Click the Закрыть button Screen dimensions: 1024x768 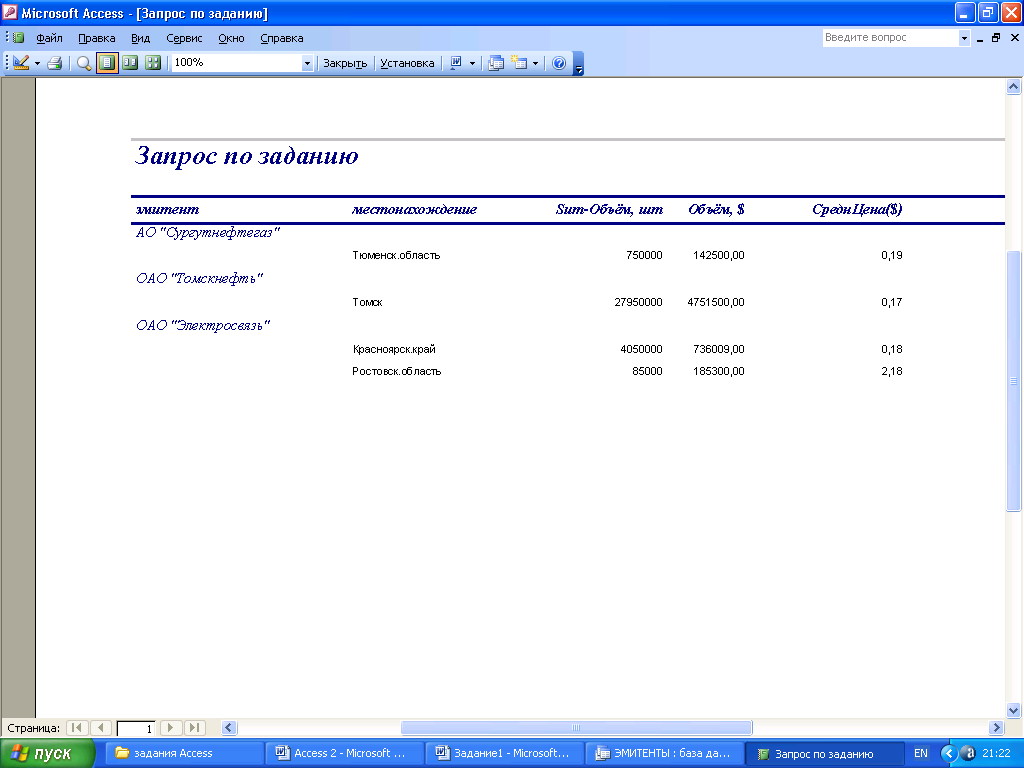click(x=345, y=63)
